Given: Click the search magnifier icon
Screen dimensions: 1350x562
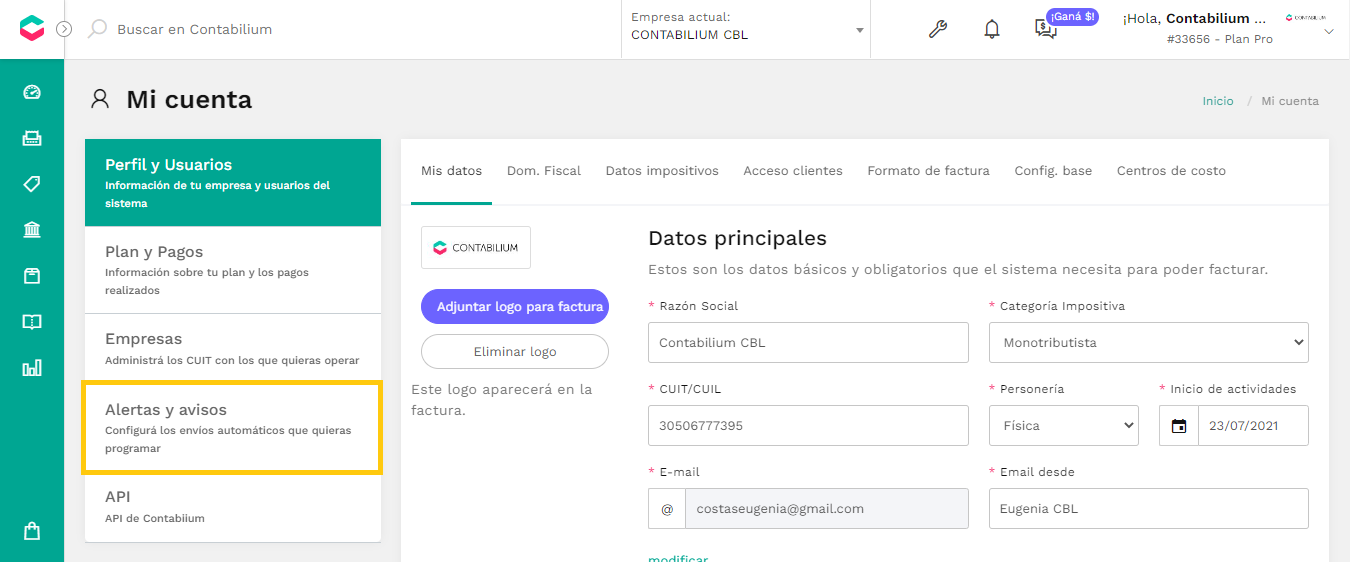Looking at the screenshot, I should click(97, 29).
